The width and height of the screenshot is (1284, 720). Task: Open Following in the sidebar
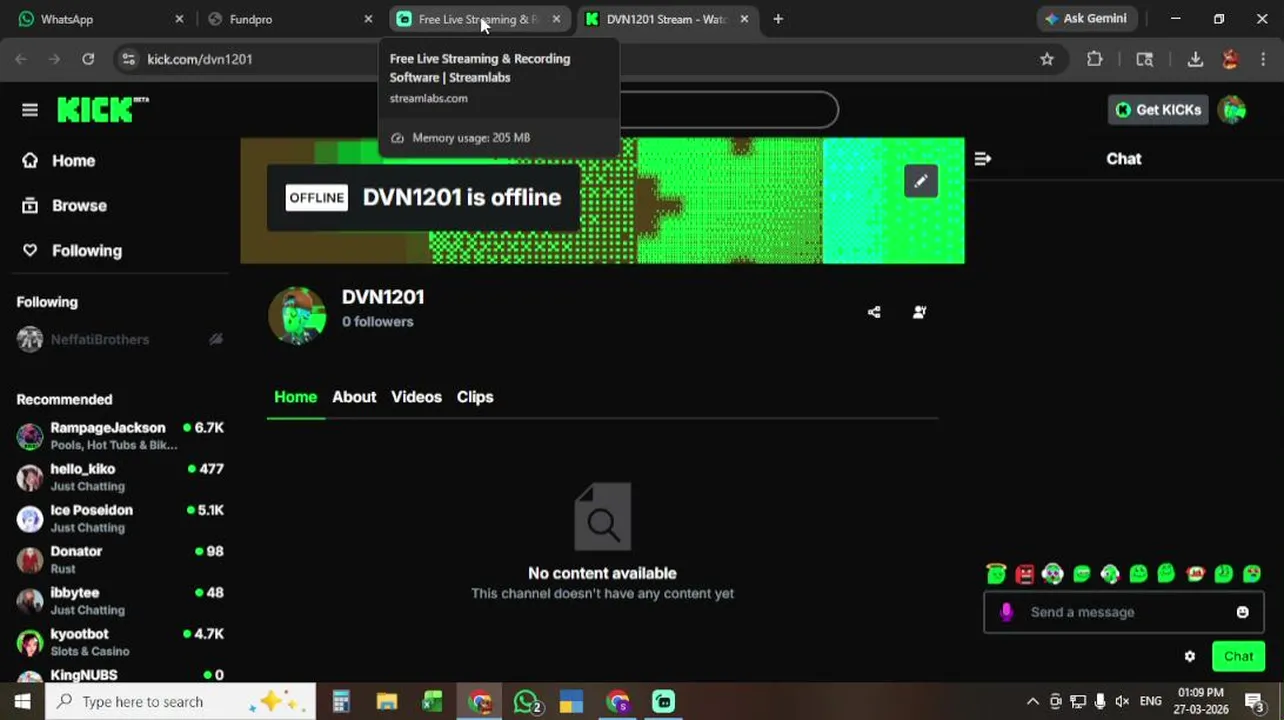coord(73,251)
